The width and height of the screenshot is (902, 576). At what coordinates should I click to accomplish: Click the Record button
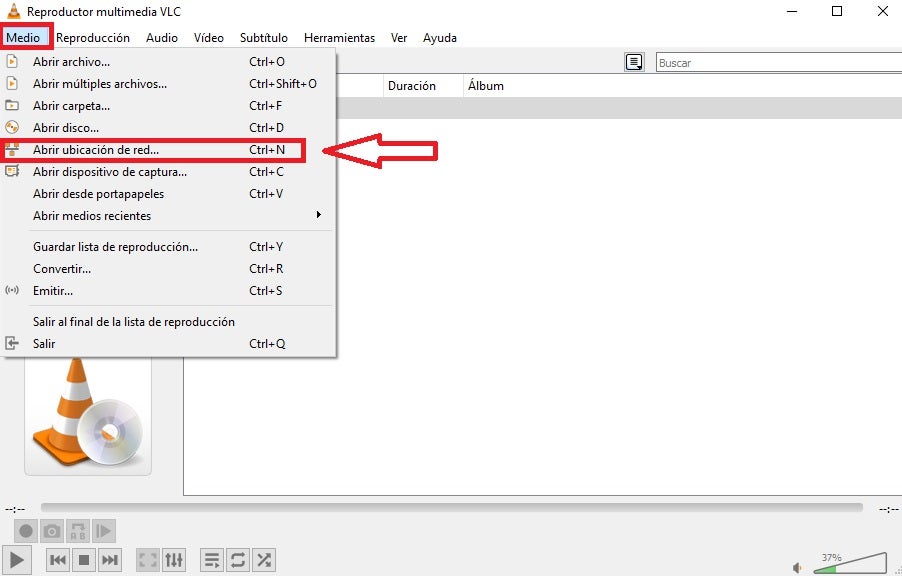coord(25,531)
